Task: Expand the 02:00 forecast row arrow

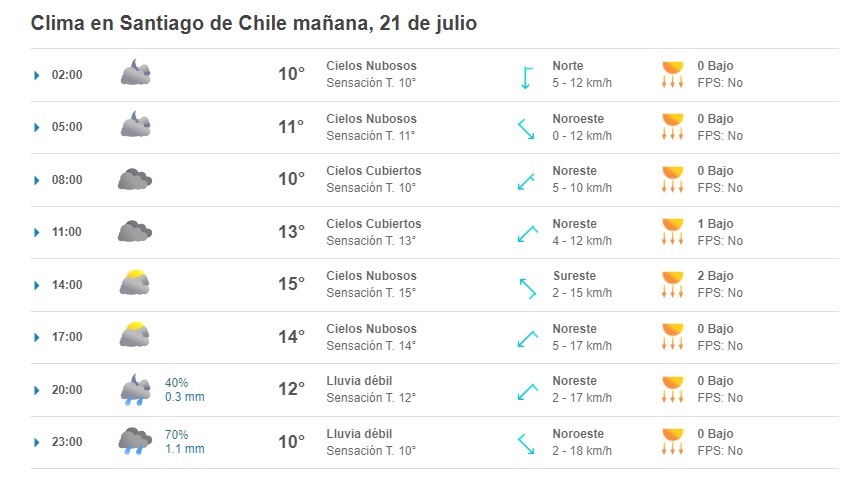Action: (x=37, y=75)
